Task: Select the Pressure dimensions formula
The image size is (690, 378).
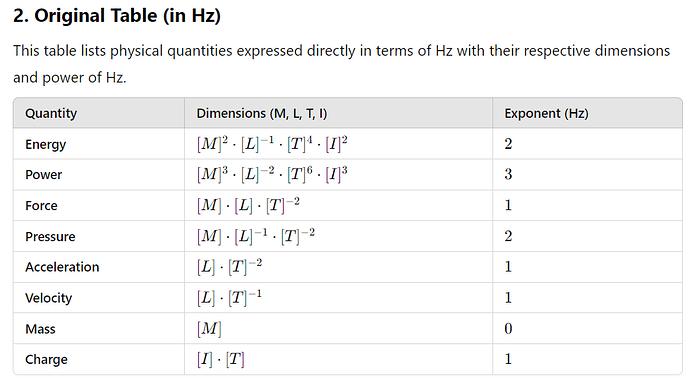Action: pyautogui.click(x=256, y=236)
